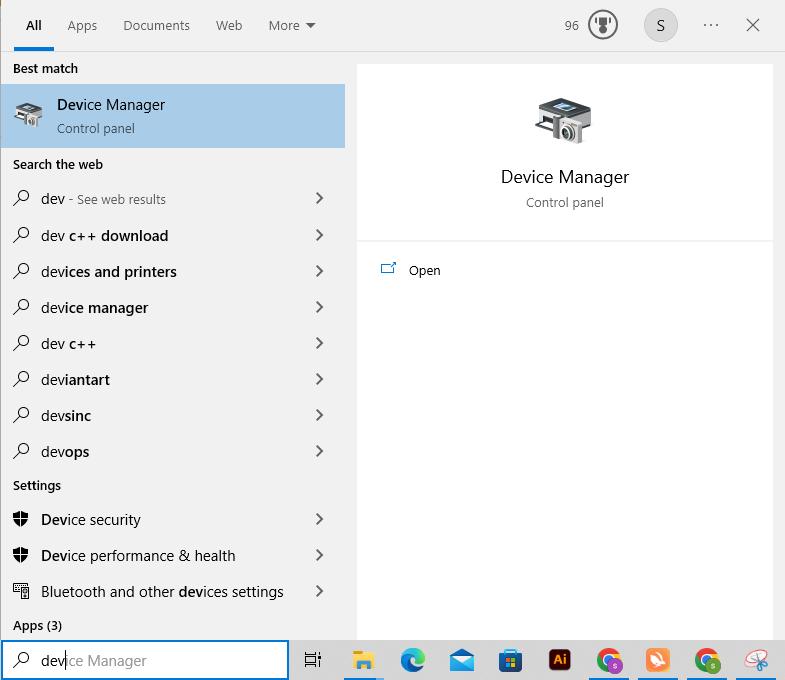Open Adobe Illustrator from the taskbar
The height and width of the screenshot is (680, 785).
pyautogui.click(x=560, y=660)
